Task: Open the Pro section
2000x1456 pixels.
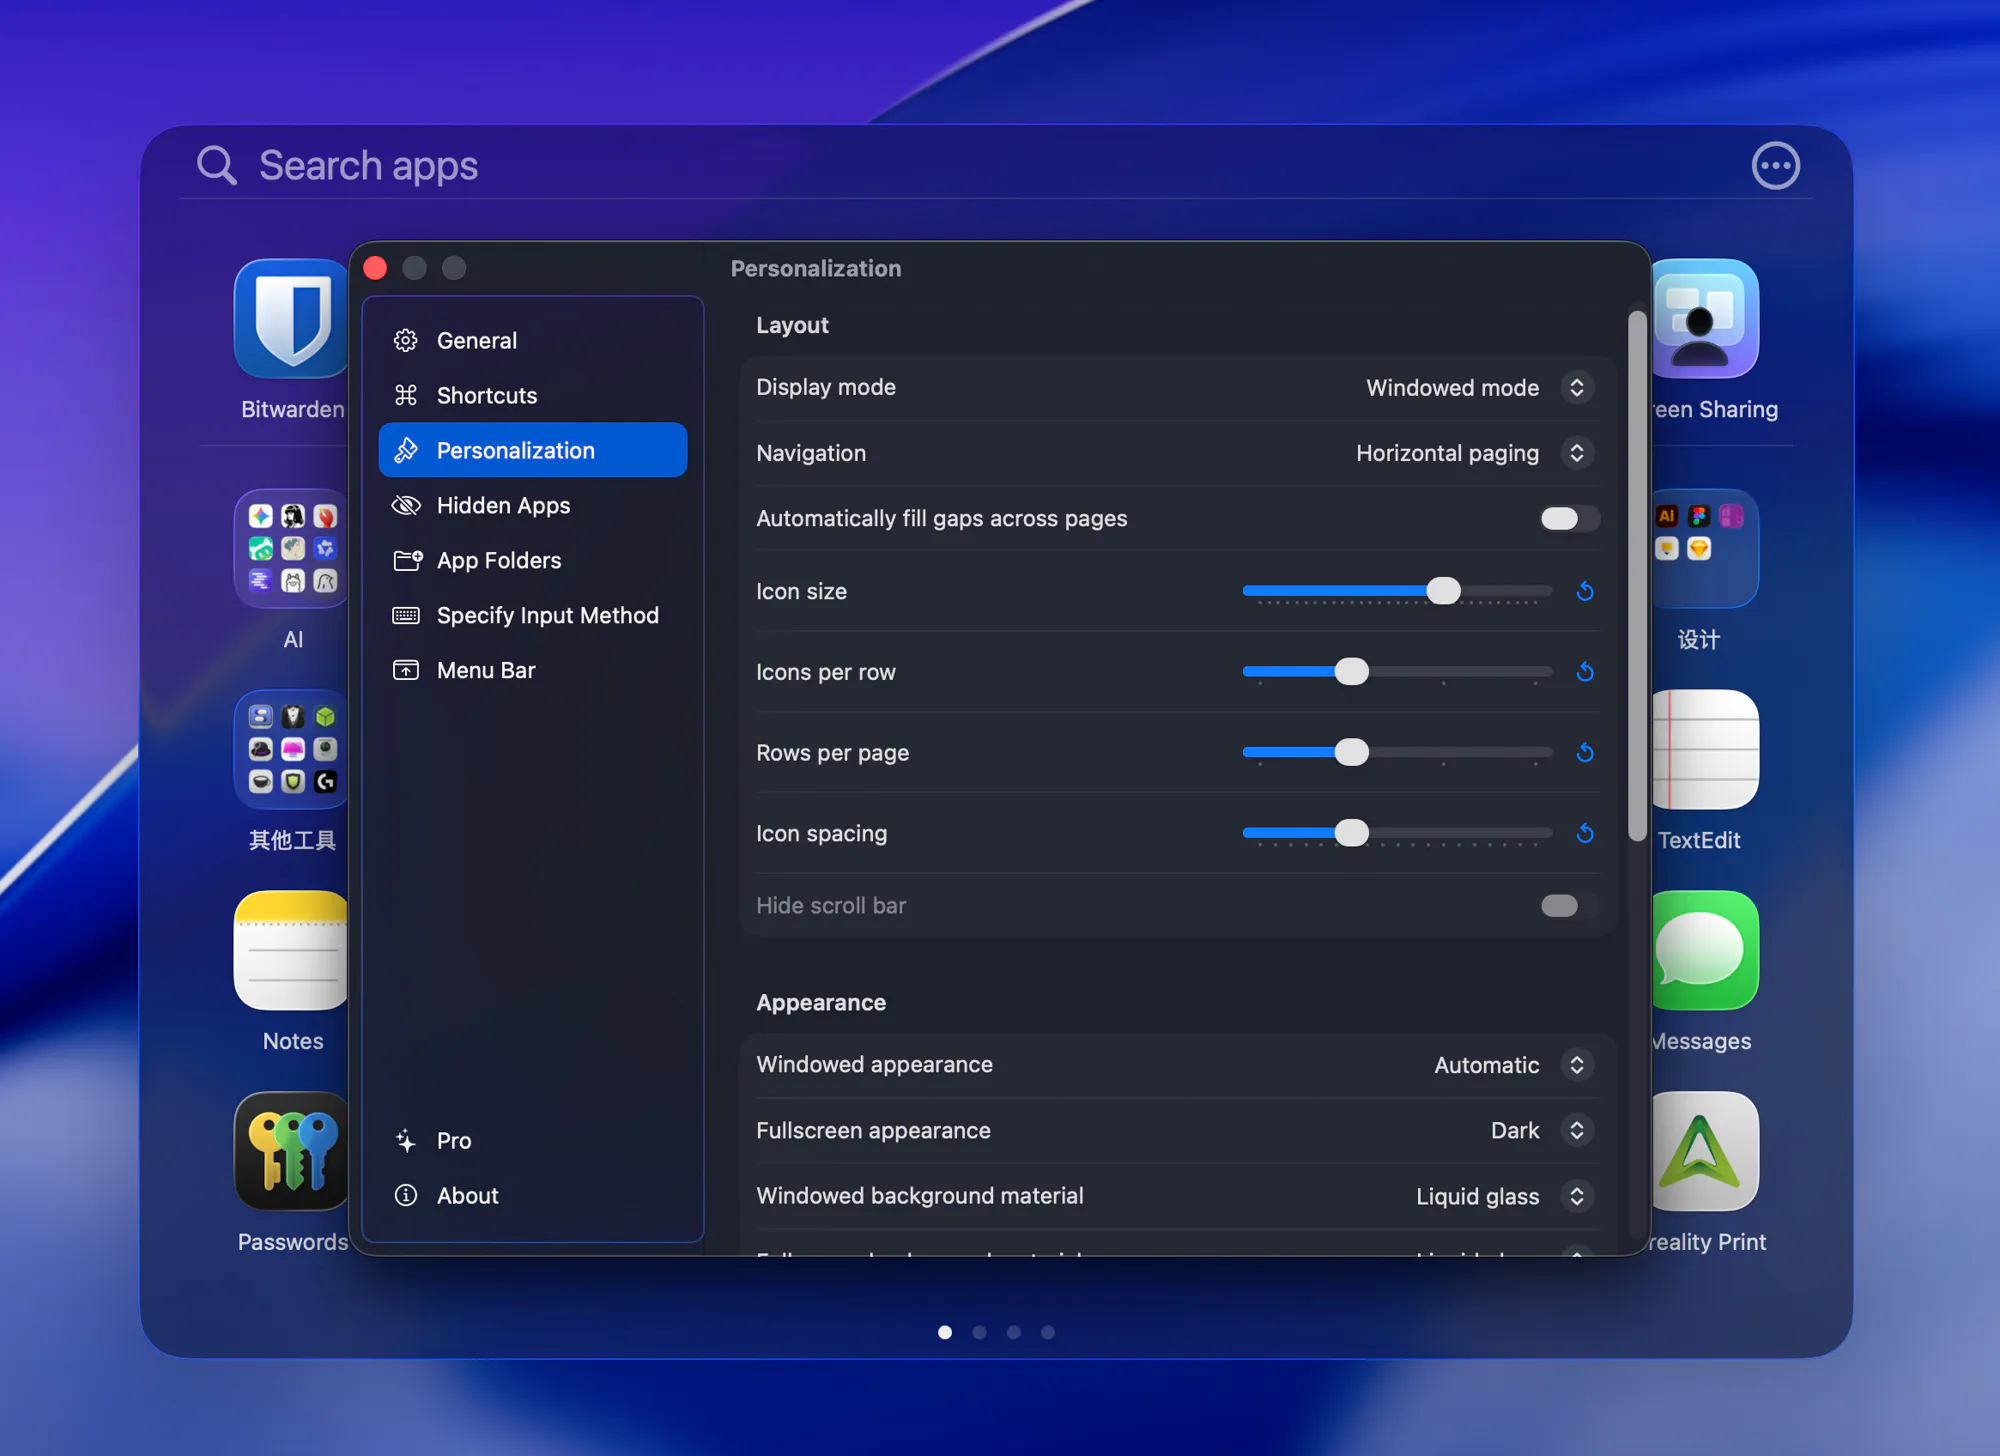Action: [x=533, y=1141]
